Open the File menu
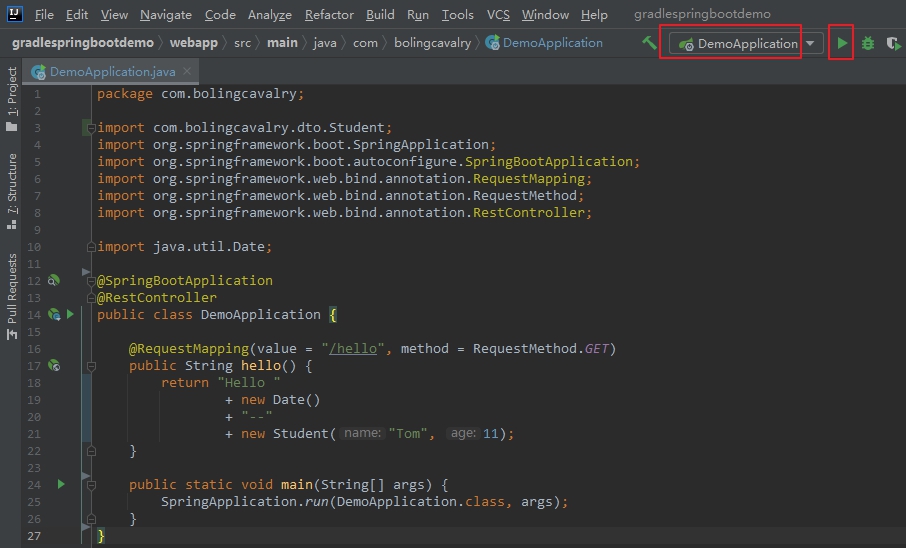 click(44, 14)
